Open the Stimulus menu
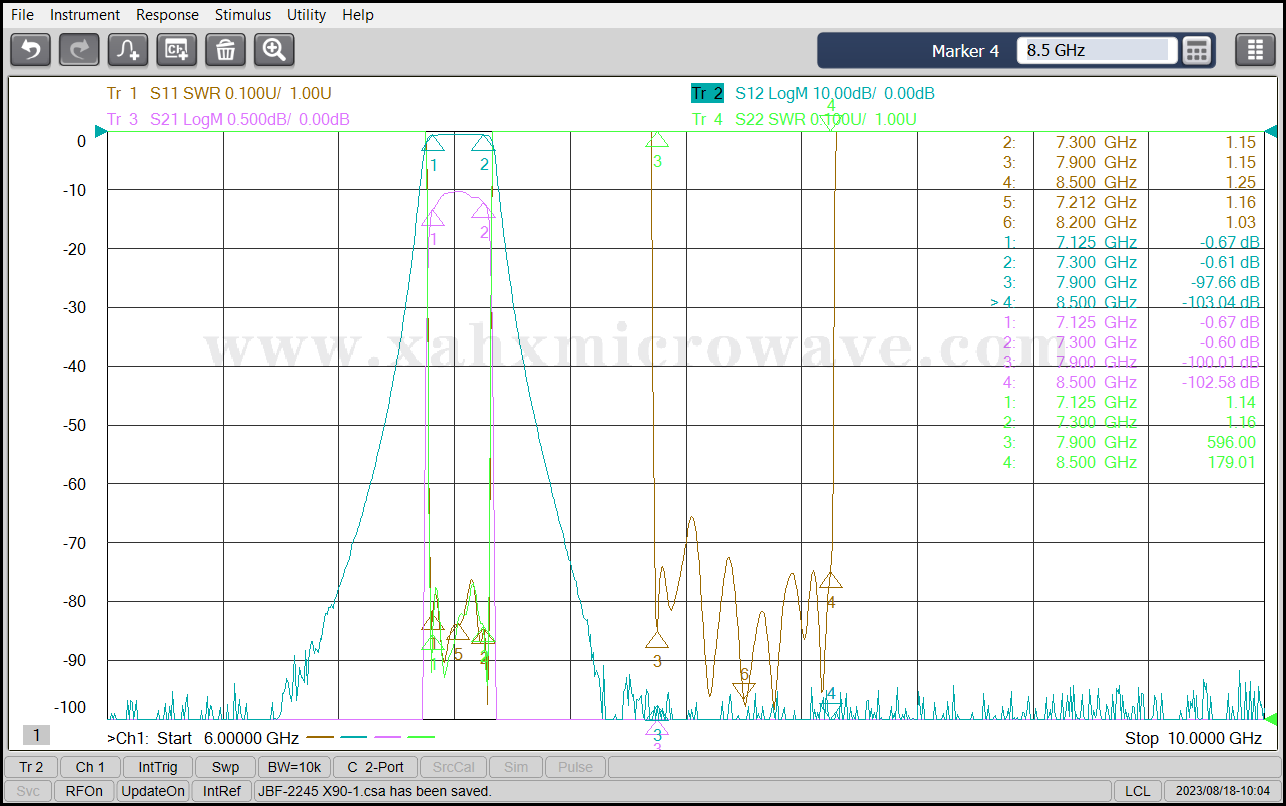 (x=243, y=15)
